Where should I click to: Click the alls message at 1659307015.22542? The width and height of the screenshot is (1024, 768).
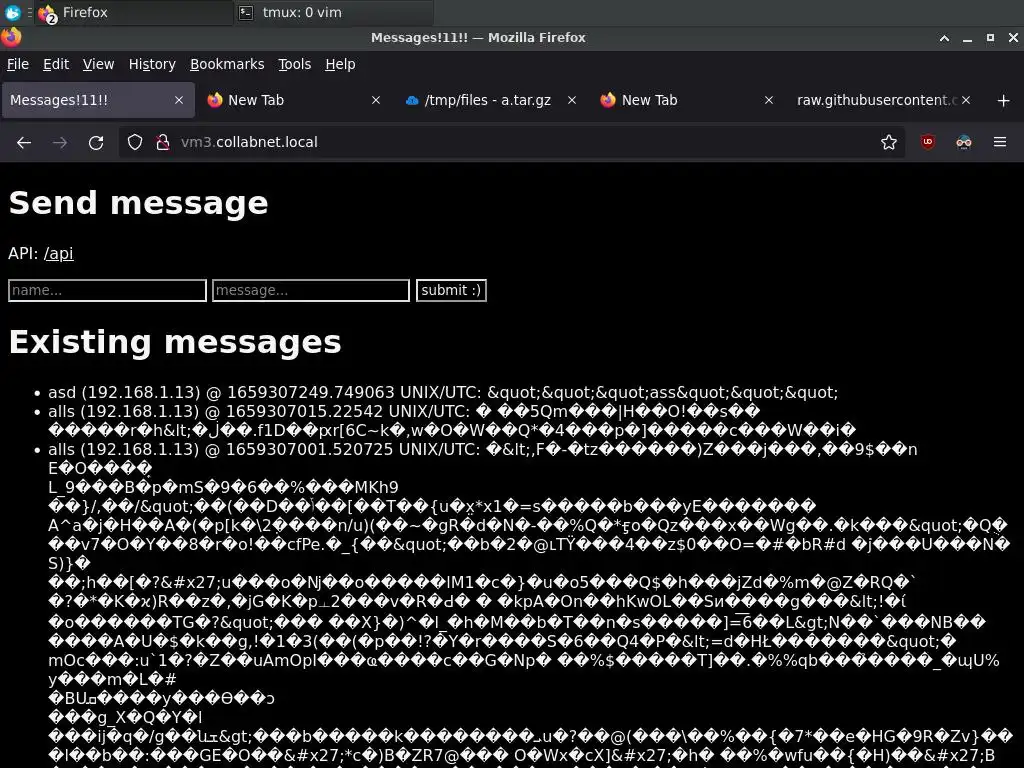(x=452, y=421)
